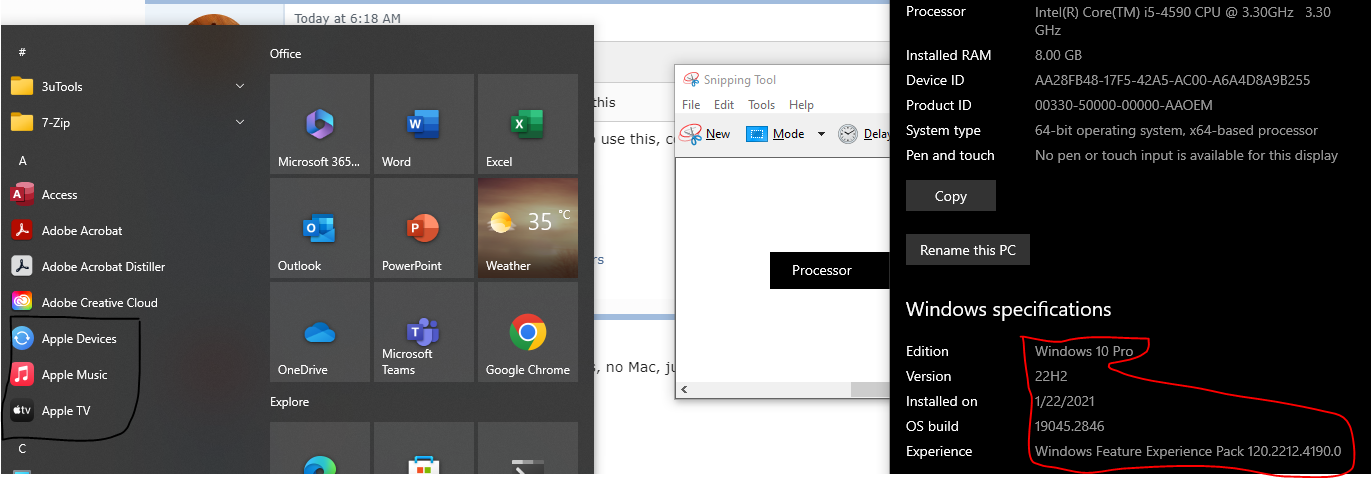Viewport: 1371px width, 478px height.
Task: Click the Mode button in Snipping Tool
Action: 776,134
